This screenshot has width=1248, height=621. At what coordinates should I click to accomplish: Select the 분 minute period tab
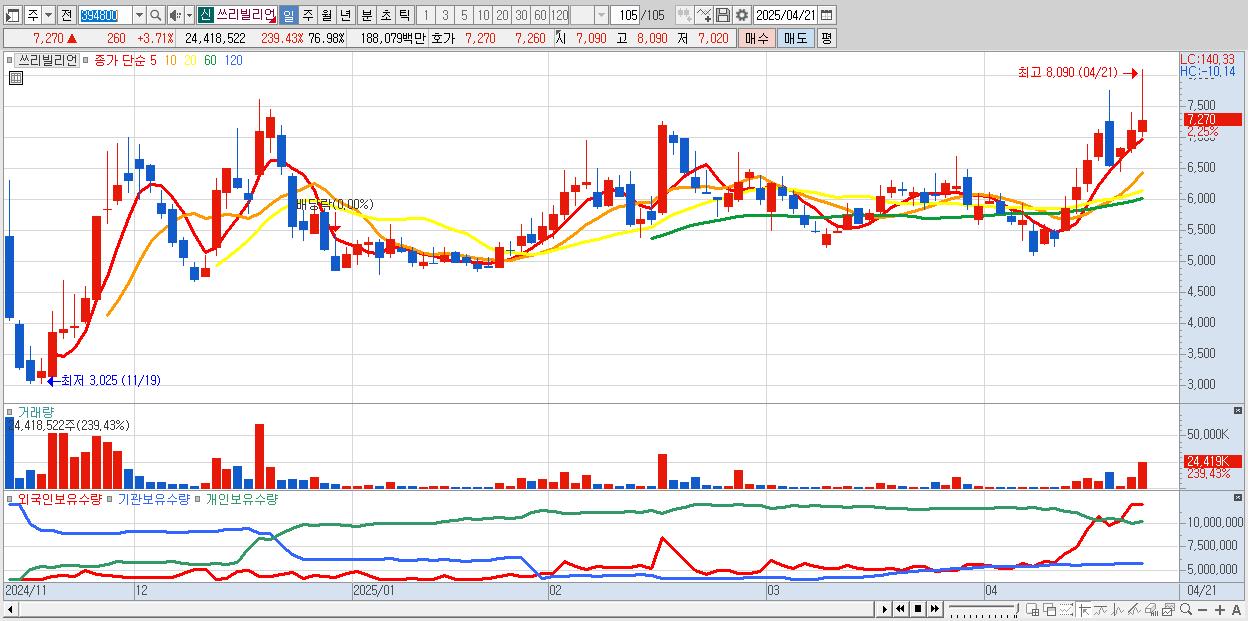tap(366, 15)
